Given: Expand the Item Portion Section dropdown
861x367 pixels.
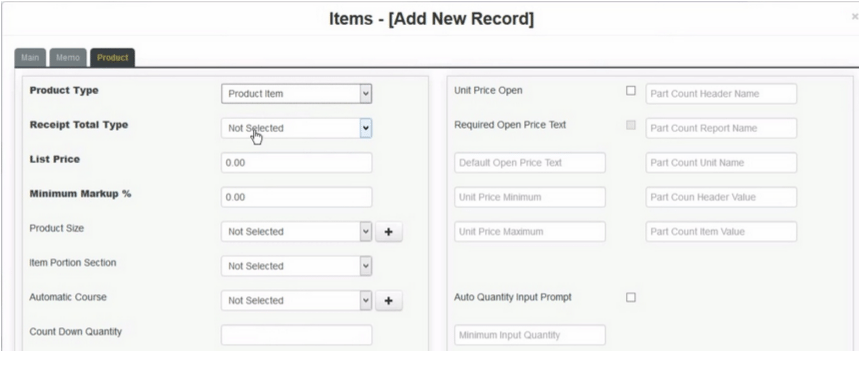Looking at the screenshot, I should [297, 266].
